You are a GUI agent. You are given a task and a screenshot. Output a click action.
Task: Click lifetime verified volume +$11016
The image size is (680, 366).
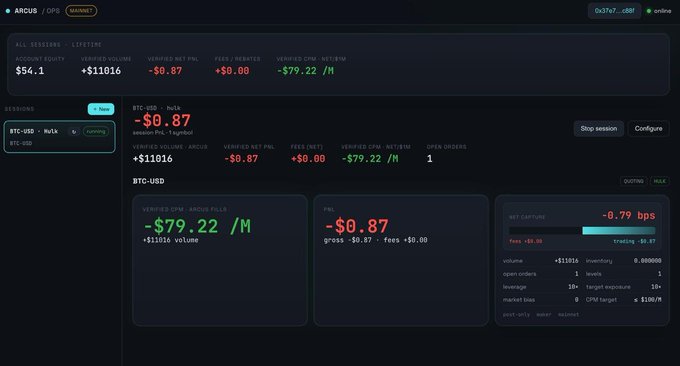click(101, 71)
